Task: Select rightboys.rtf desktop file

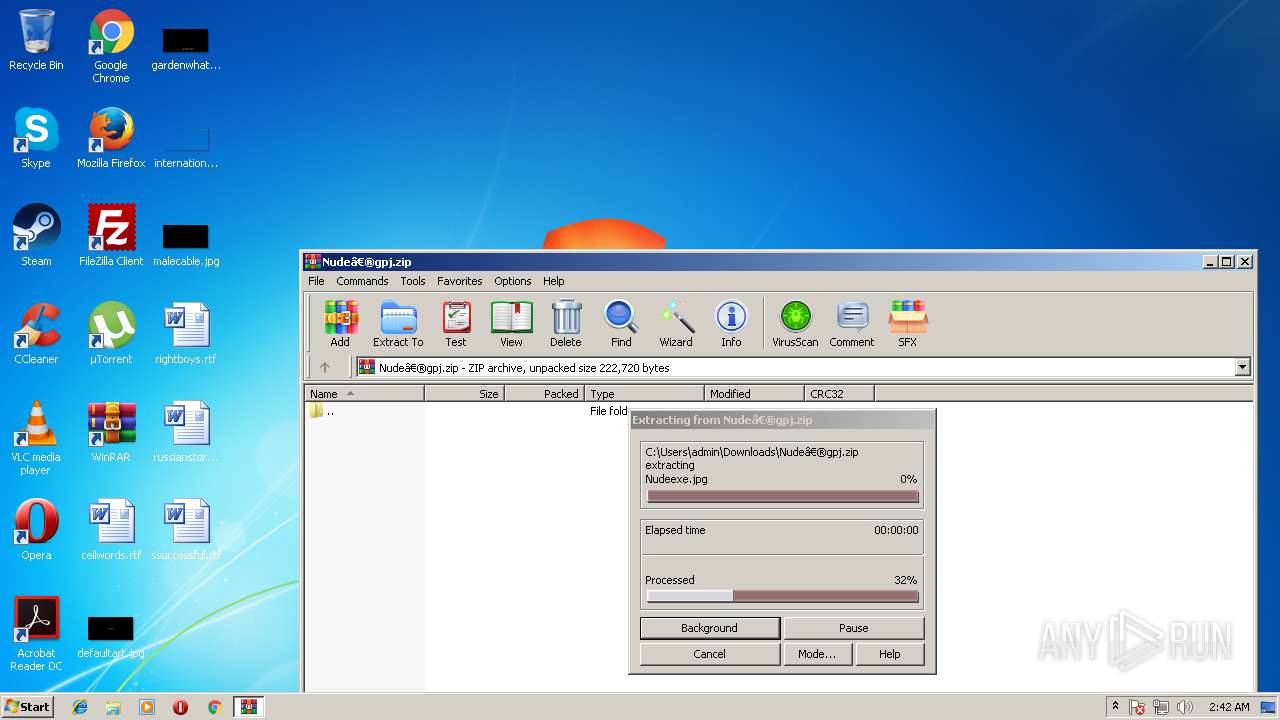Action: [186, 334]
